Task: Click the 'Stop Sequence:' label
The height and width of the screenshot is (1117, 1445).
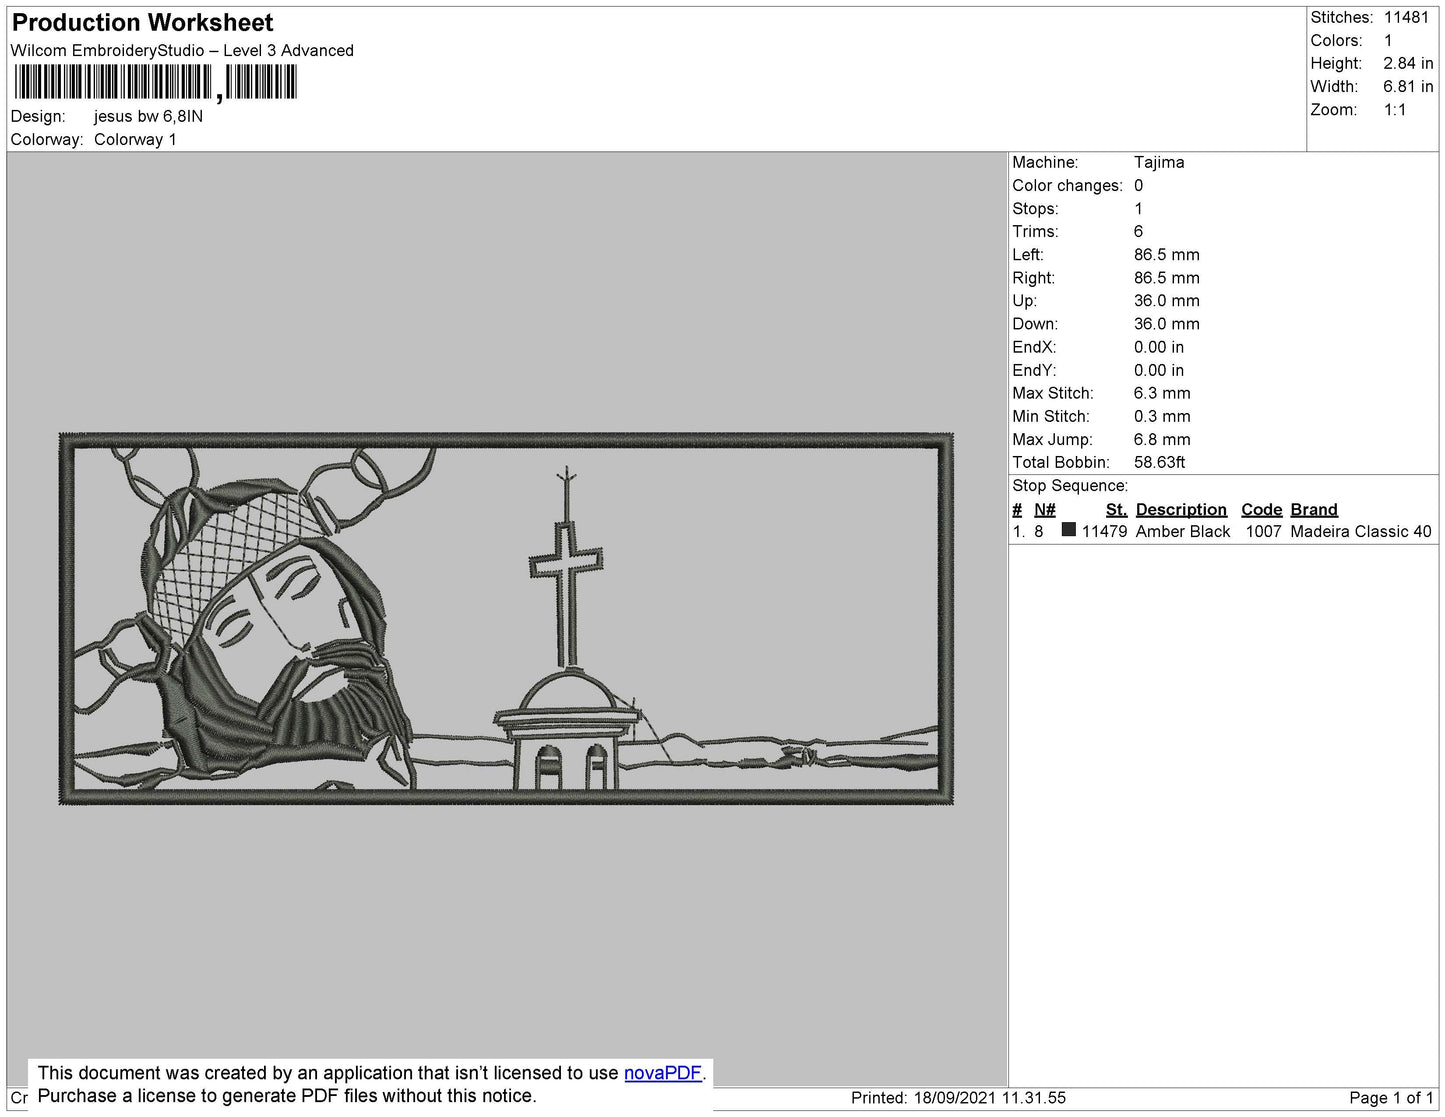Action: click(x=1070, y=485)
